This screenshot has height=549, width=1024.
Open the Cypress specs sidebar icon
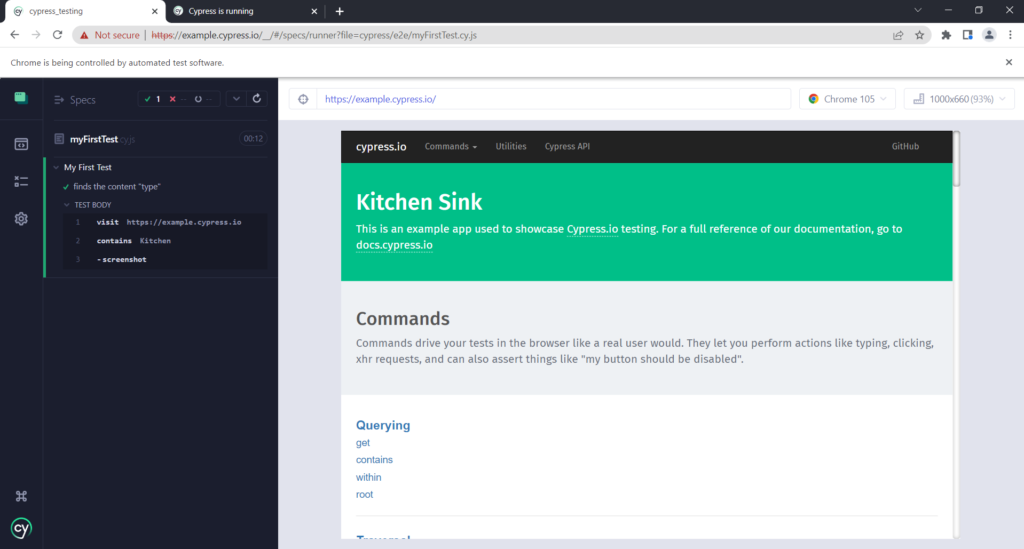[x=21, y=98]
